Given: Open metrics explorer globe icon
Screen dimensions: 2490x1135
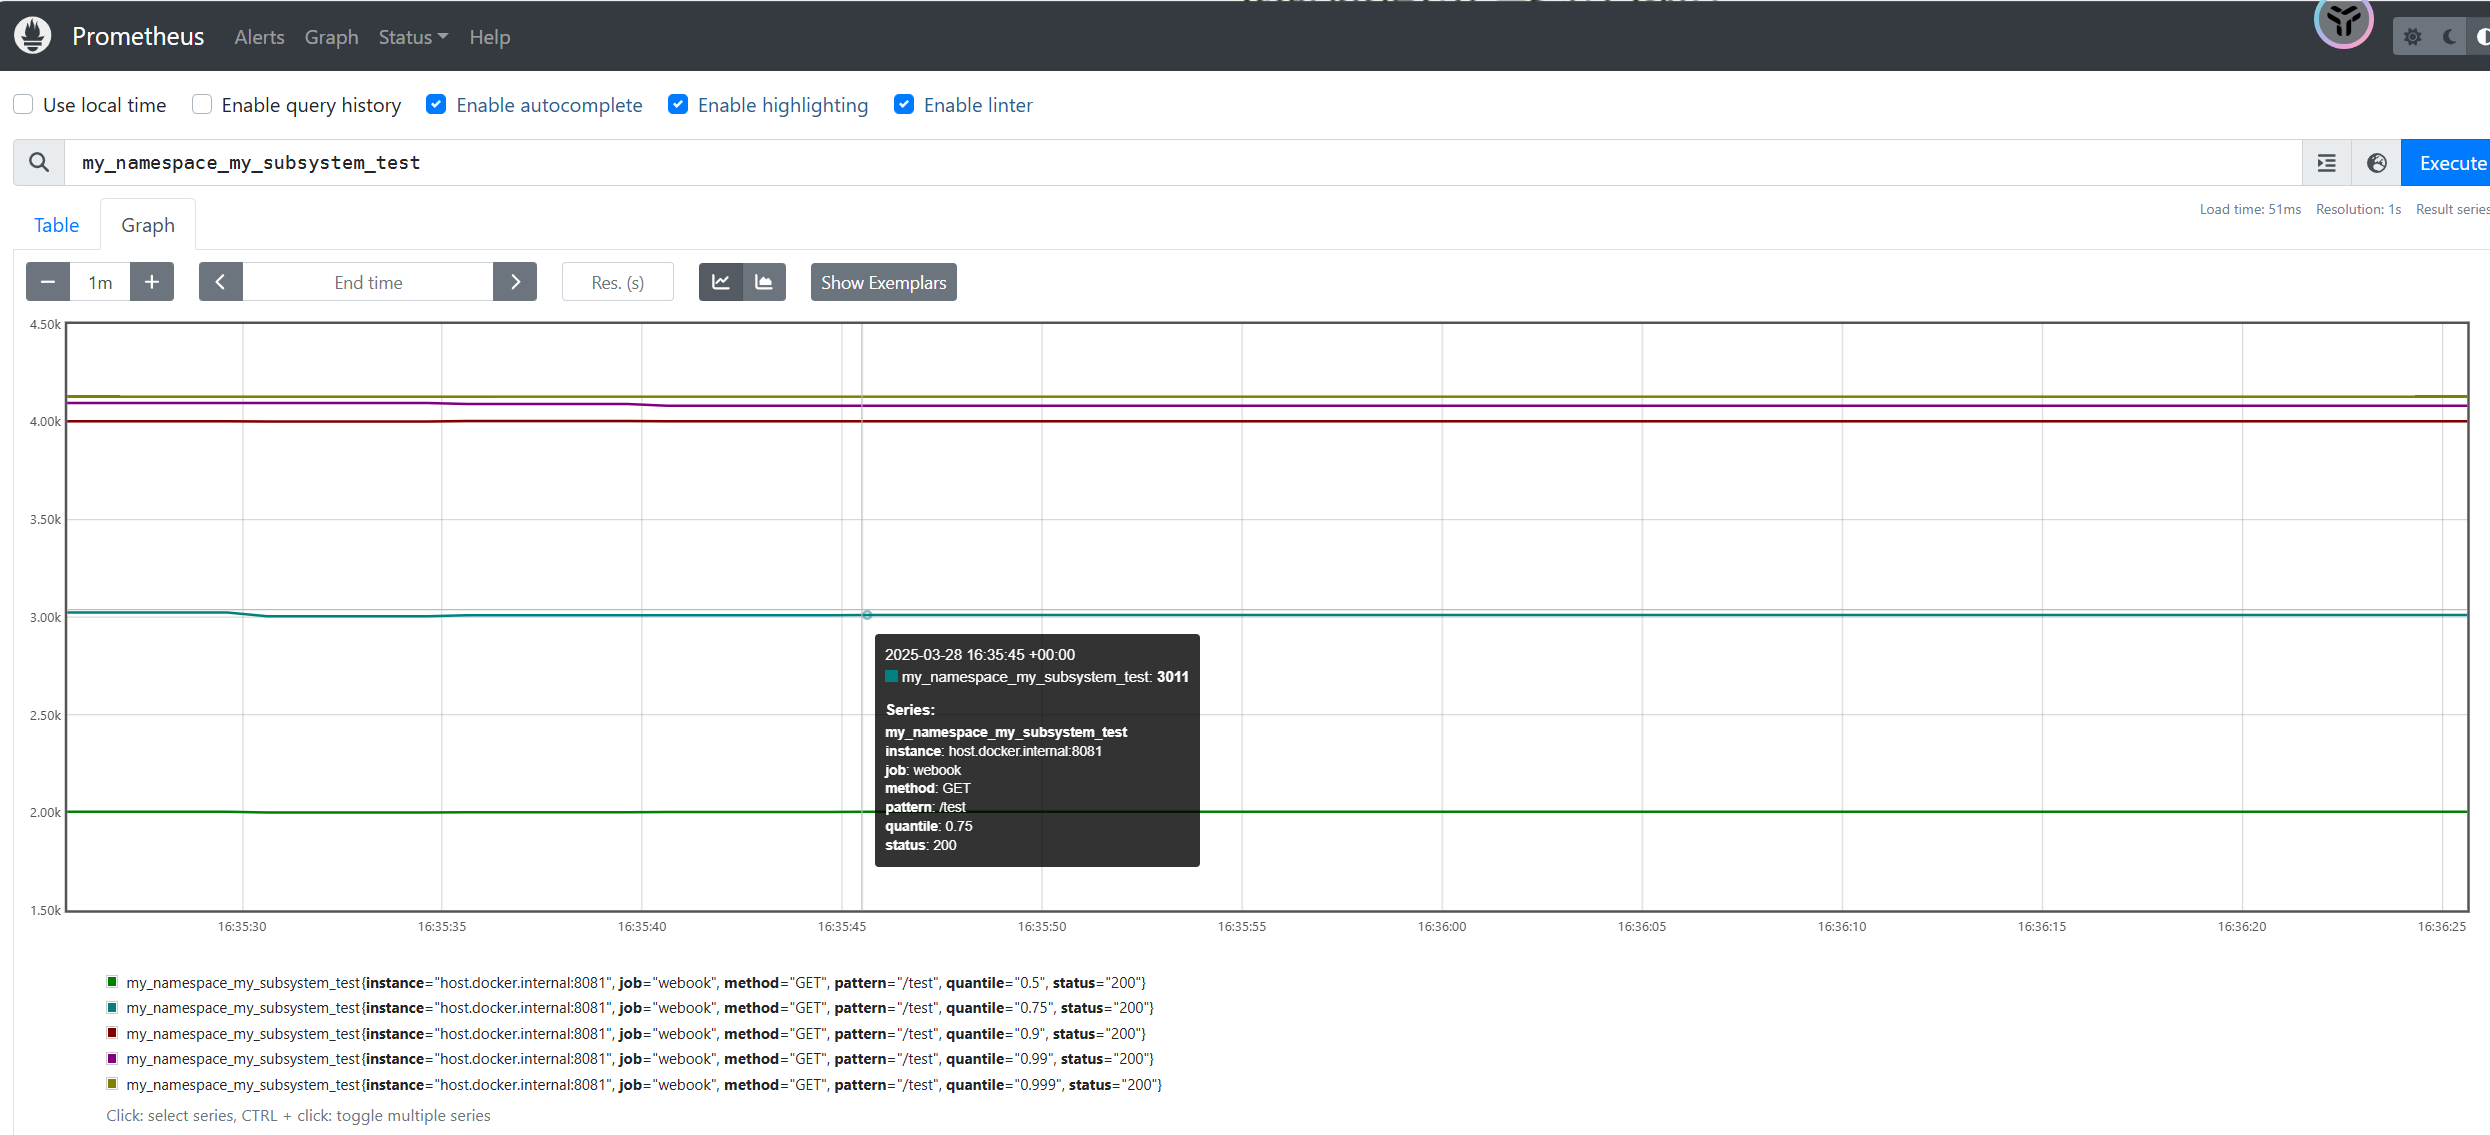Looking at the screenshot, I should [2376, 163].
